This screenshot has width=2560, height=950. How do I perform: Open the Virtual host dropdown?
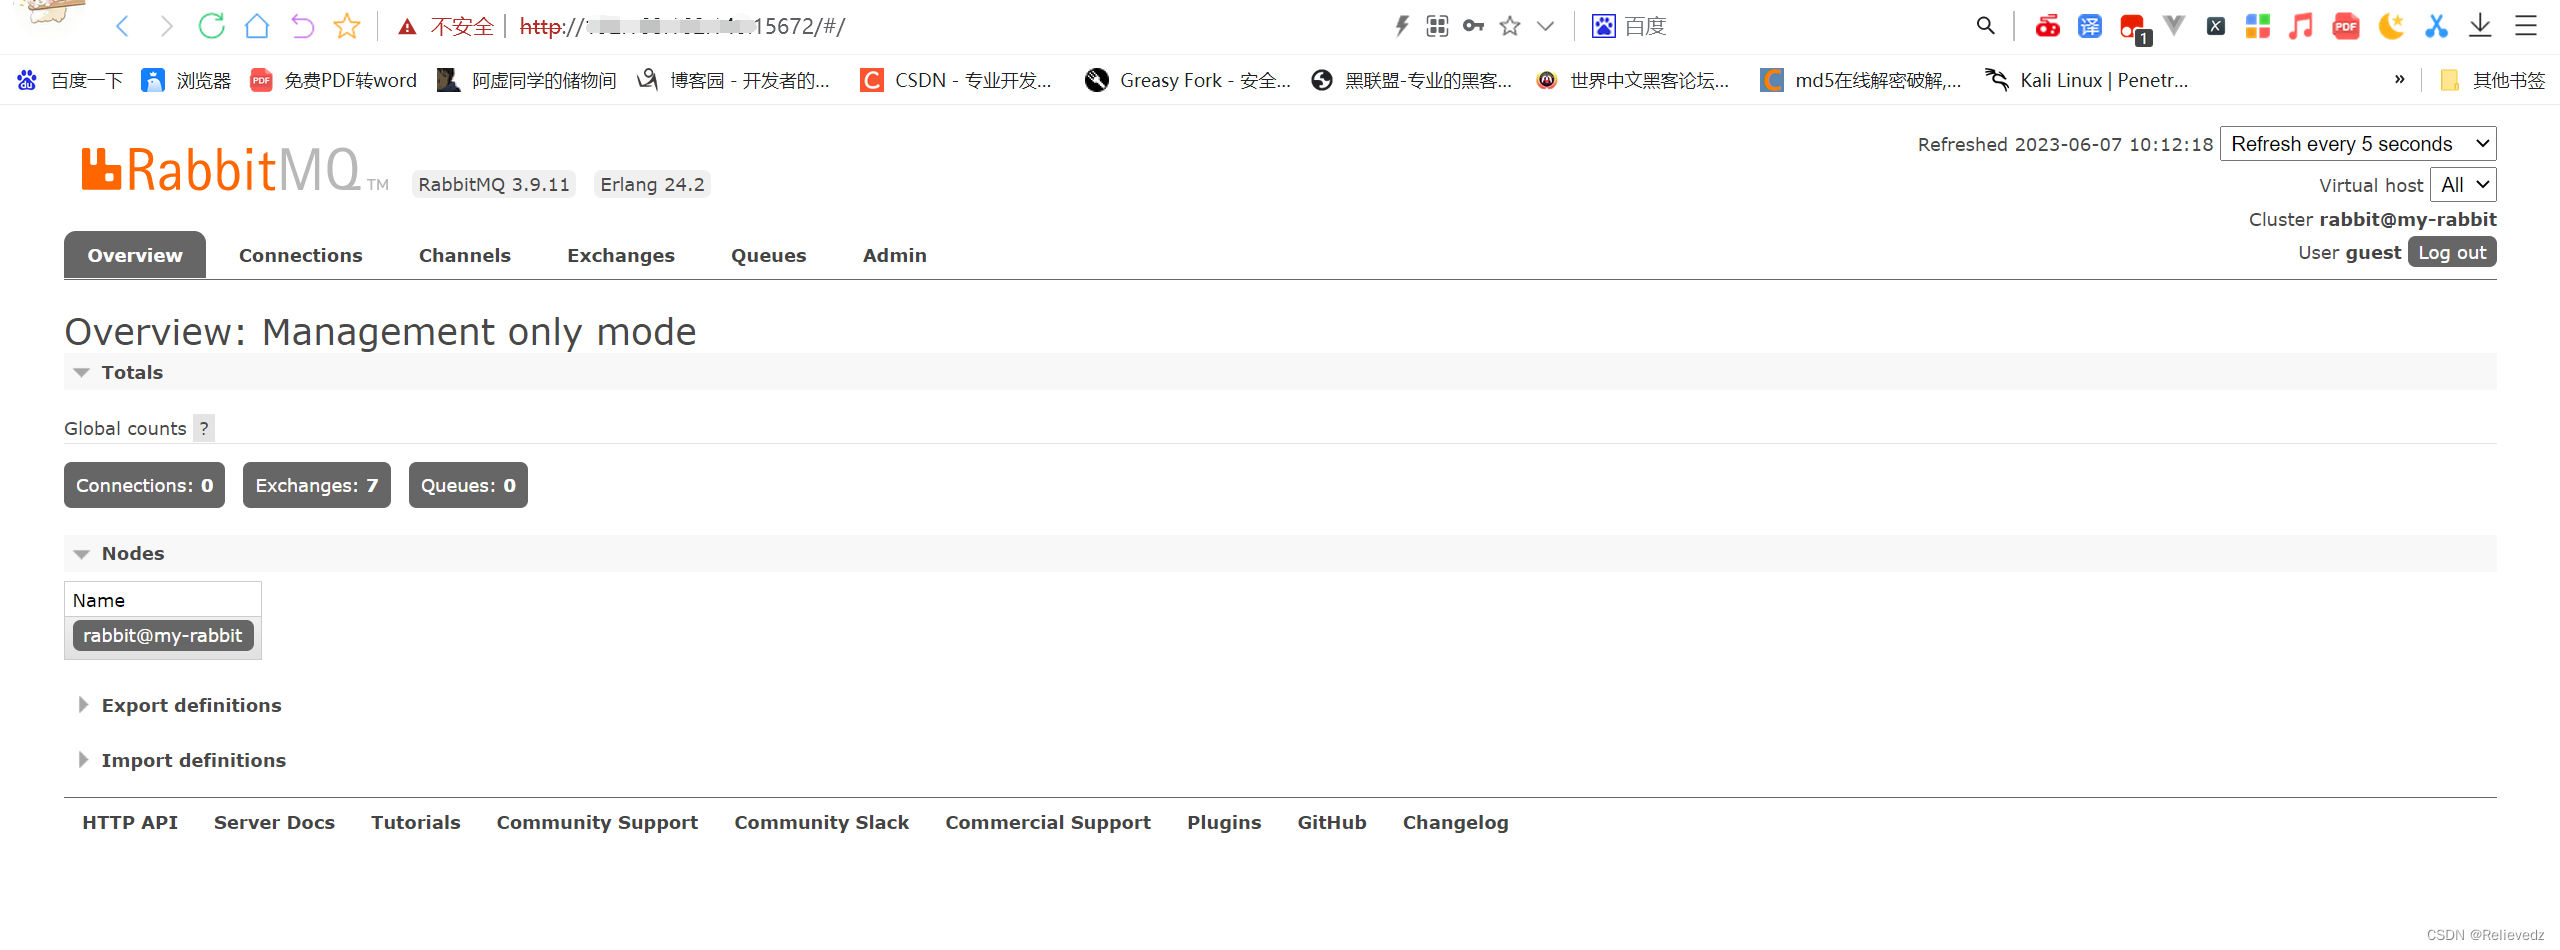point(2462,185)
